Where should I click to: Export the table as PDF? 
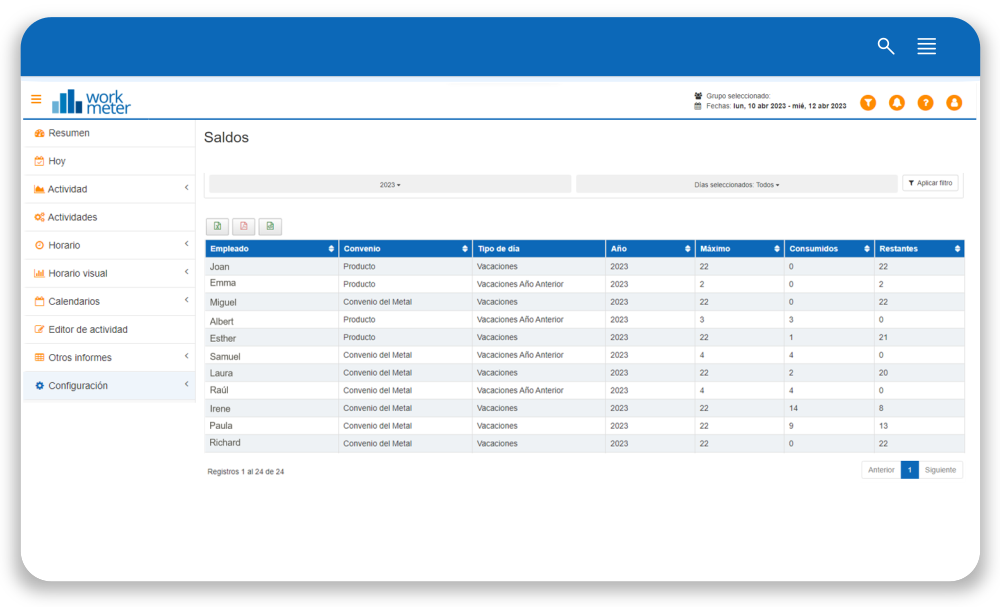tap(244, 226)
